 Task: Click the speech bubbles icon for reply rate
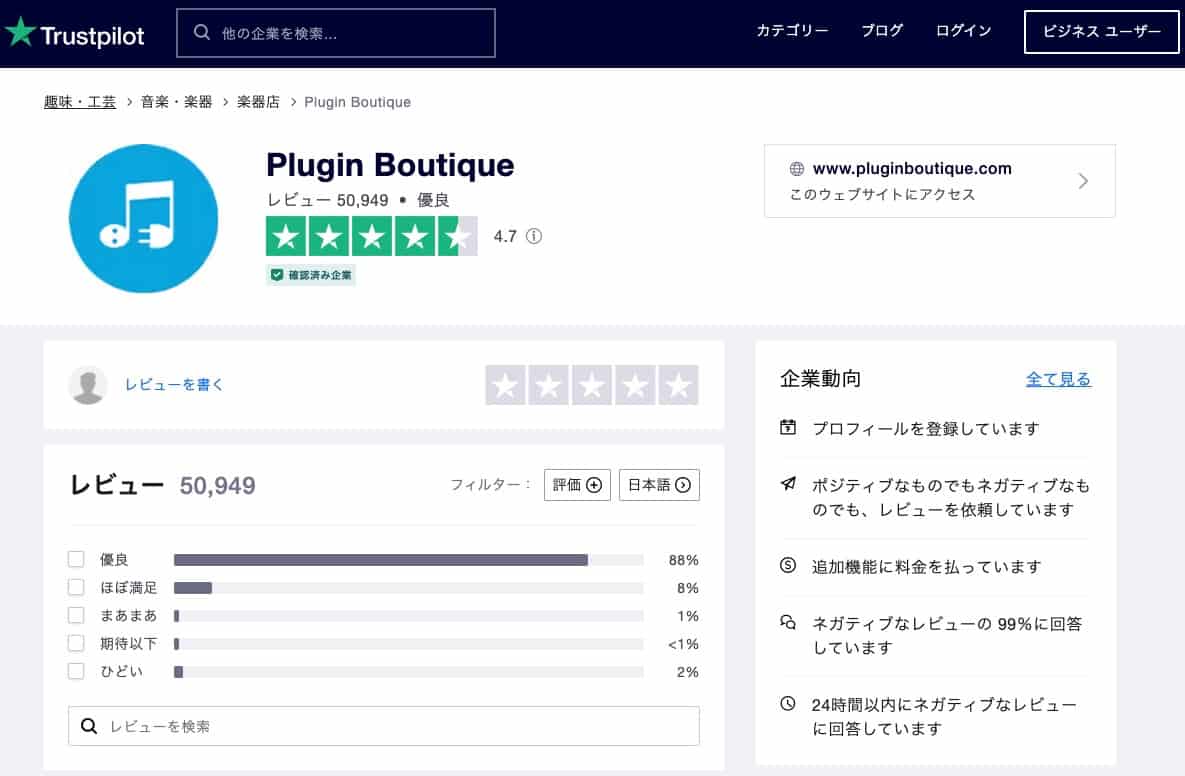pos(787,622)
